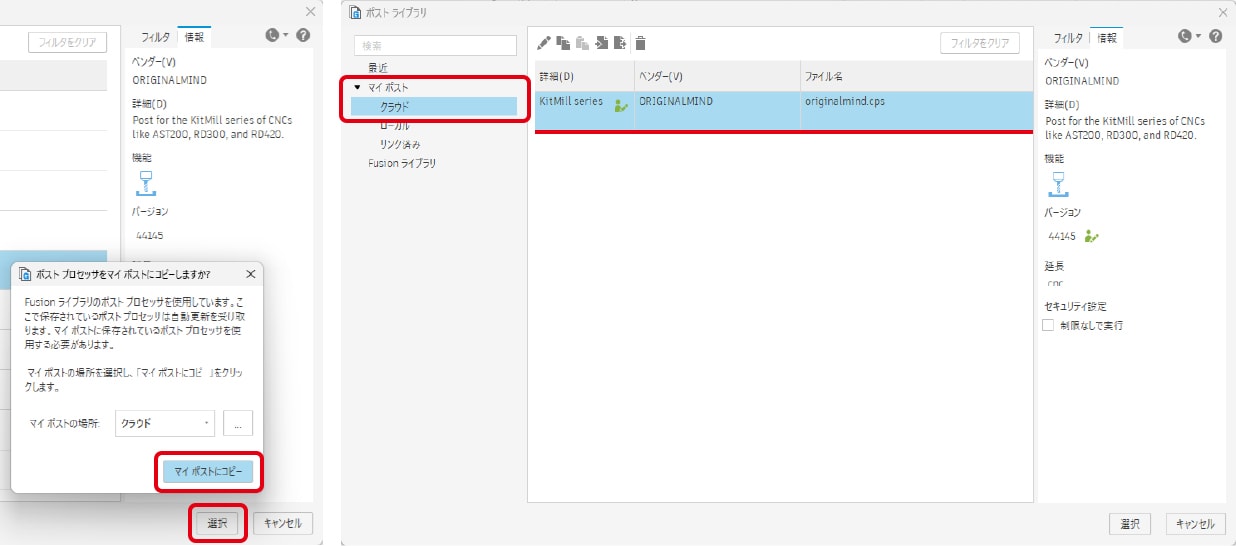Open the マイ ポストの場所 dropdown
The width and height of the screenshot is (1236, 546).
pos(166,423)
